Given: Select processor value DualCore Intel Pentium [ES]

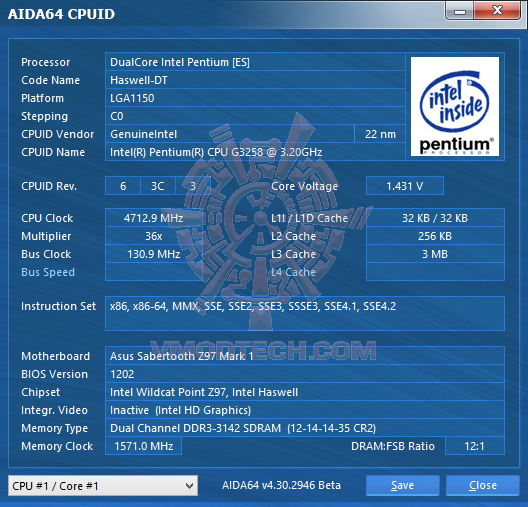Looking at the screenshot, I should pyautogui.click(x=255, y=62).
